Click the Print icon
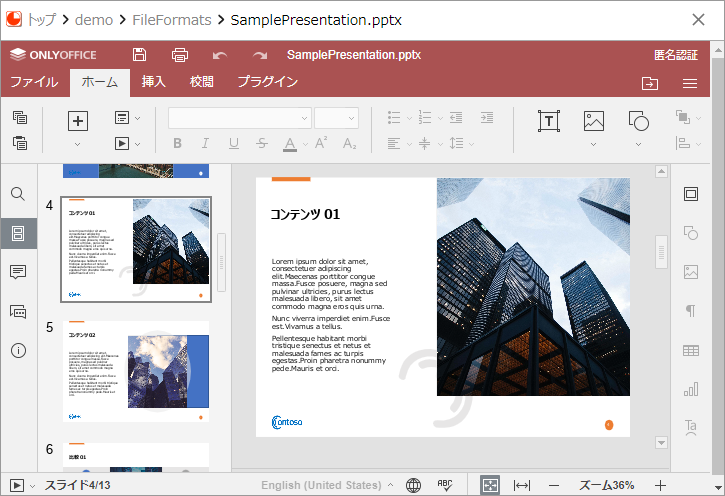 pos(179,55)
